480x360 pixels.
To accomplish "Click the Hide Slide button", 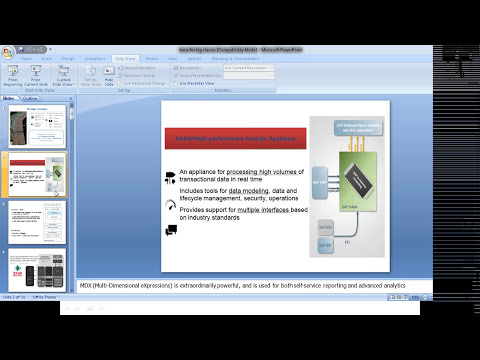I will tap(109, 76).
